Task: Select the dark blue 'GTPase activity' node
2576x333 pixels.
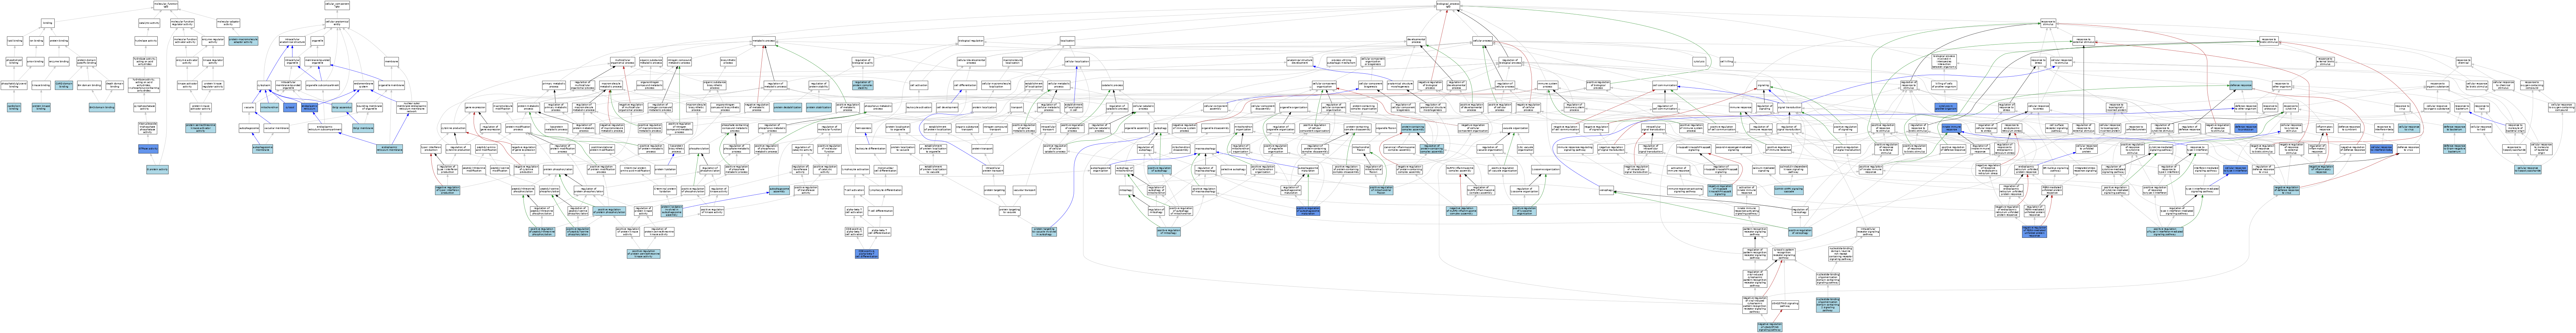Action: [x=148, y=149]
